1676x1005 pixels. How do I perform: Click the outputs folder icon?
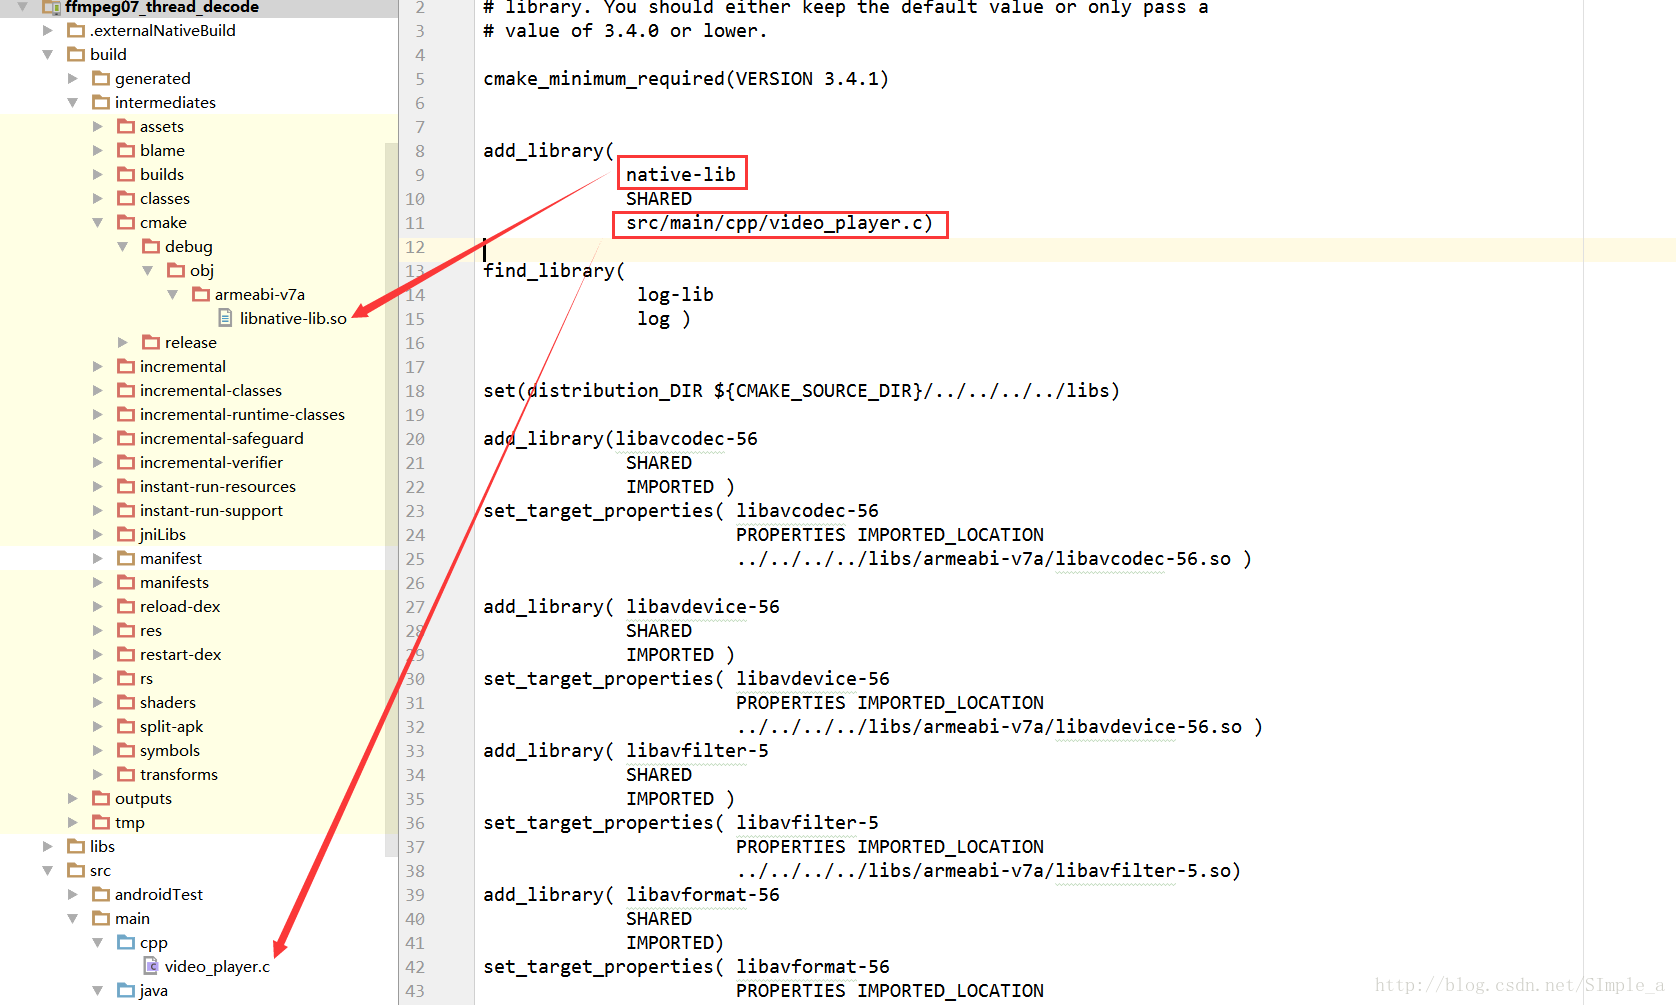pos(101,798)
